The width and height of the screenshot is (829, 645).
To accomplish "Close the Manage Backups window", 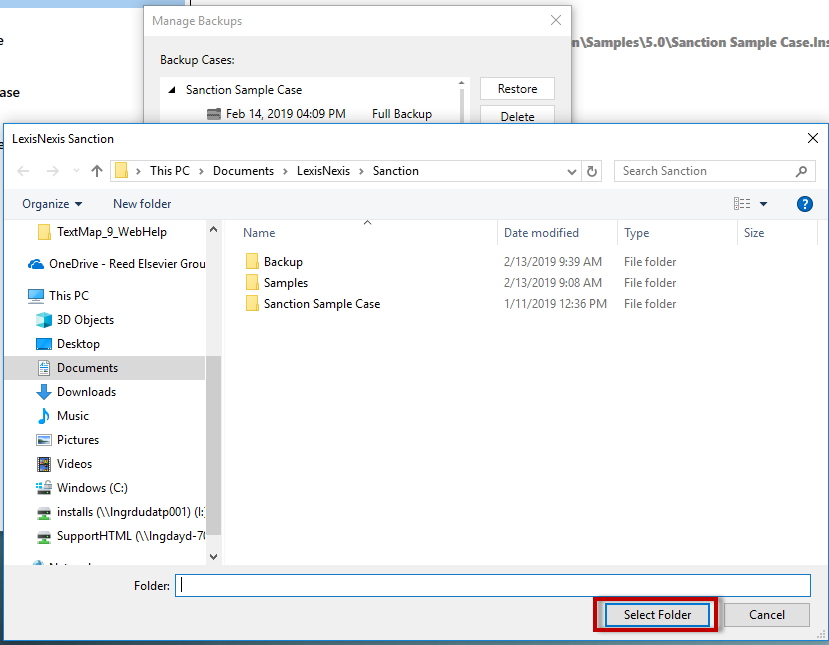I will click(556, 20).
